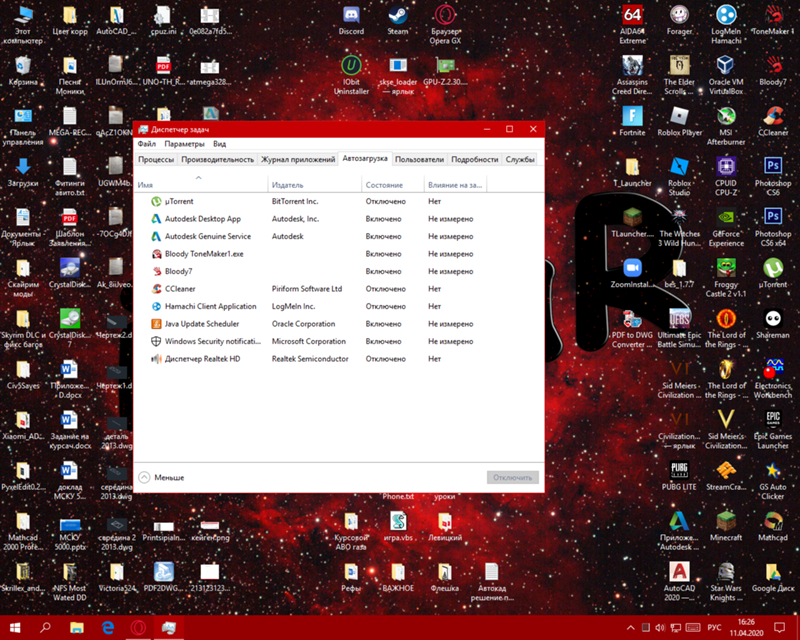Click Realtek Semiconductor publisher cell
Screen dimensions: 800x640
[310, 359]
